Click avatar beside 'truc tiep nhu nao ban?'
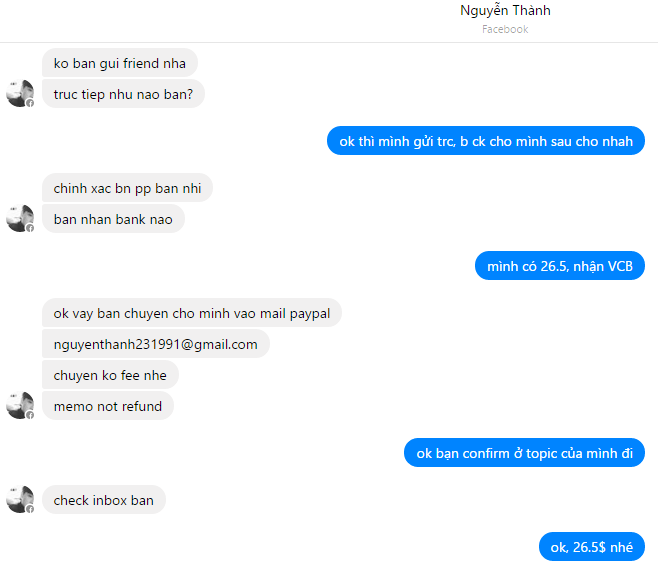The width and height of the screenshot is (658, 574). (x=20, y=93)
